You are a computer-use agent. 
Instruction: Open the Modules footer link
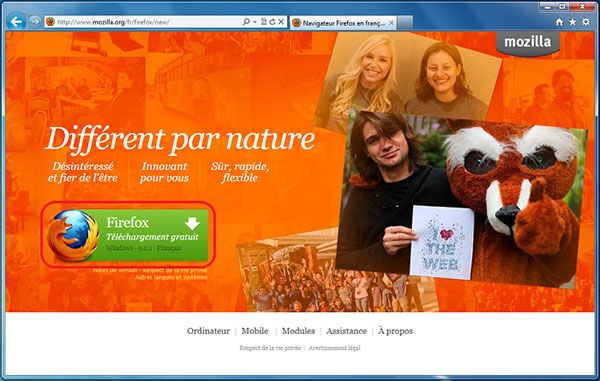[298, 331]
